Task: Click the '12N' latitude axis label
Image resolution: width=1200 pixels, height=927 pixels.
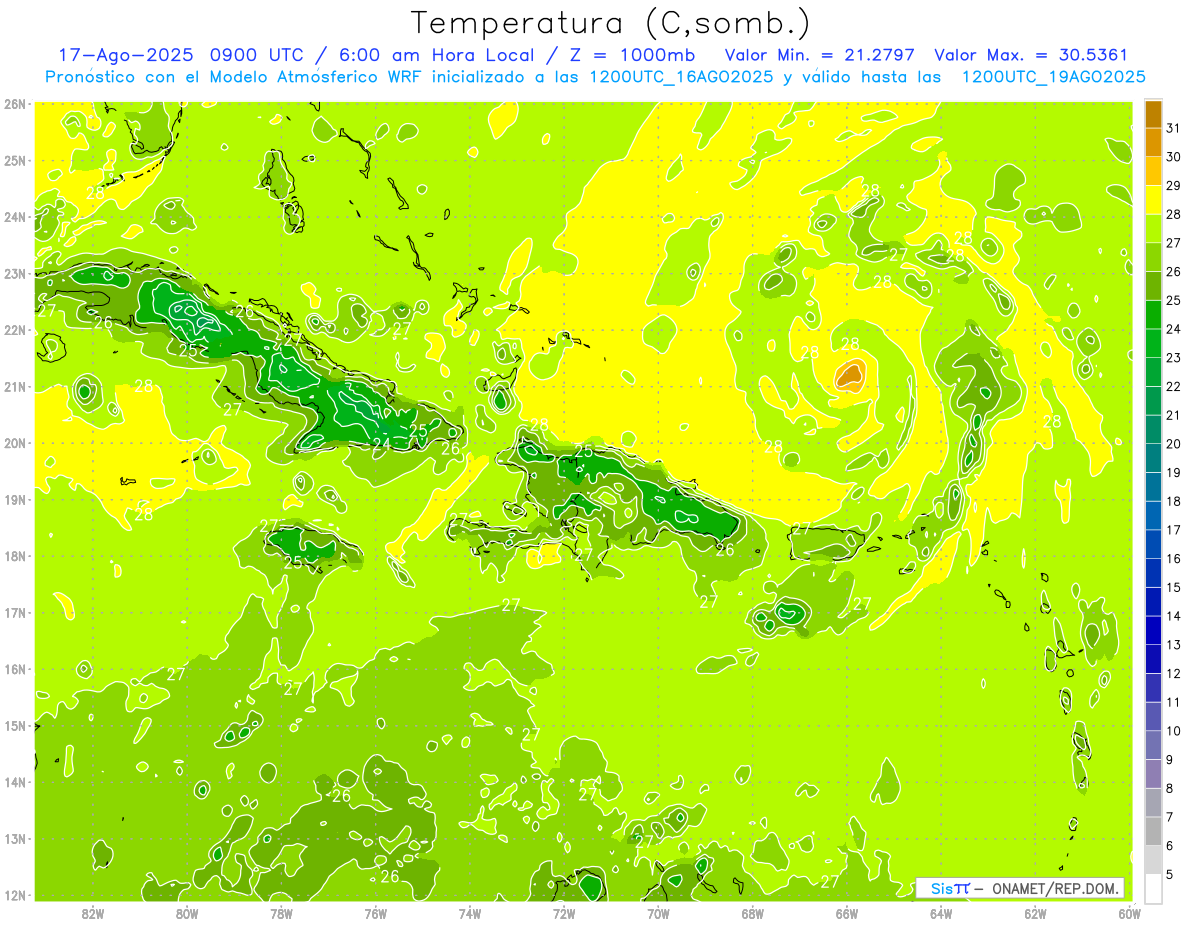Action: click(x=14, y=895)
